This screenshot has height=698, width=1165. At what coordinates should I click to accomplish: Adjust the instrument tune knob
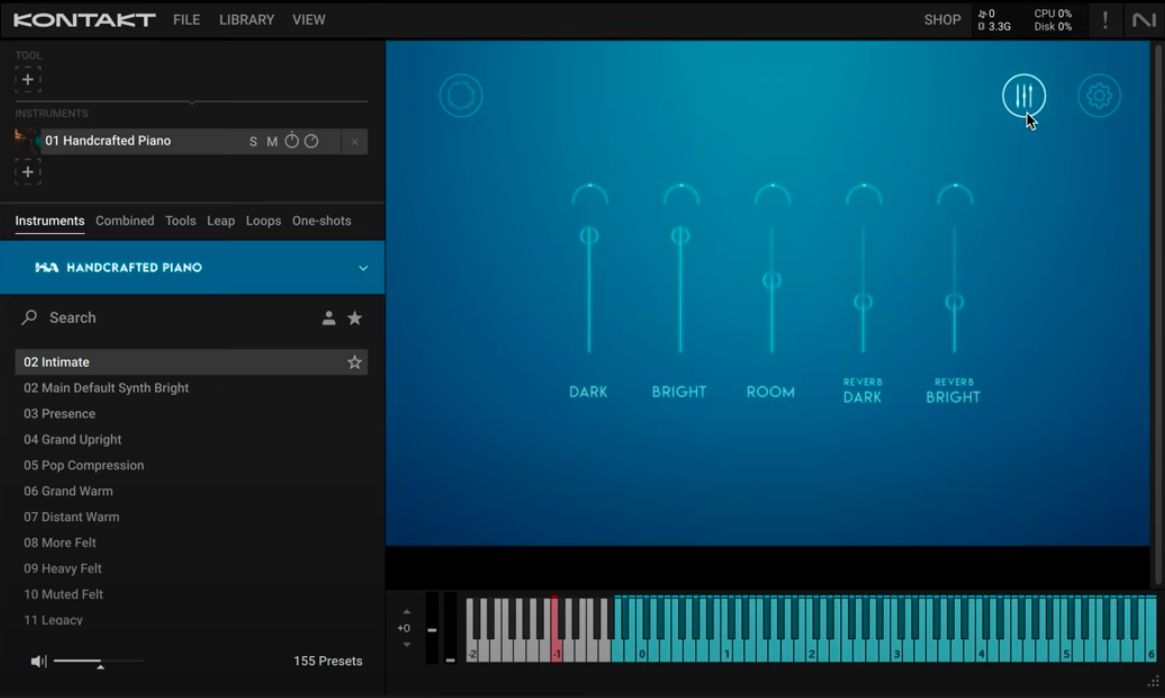coord(292,140)
